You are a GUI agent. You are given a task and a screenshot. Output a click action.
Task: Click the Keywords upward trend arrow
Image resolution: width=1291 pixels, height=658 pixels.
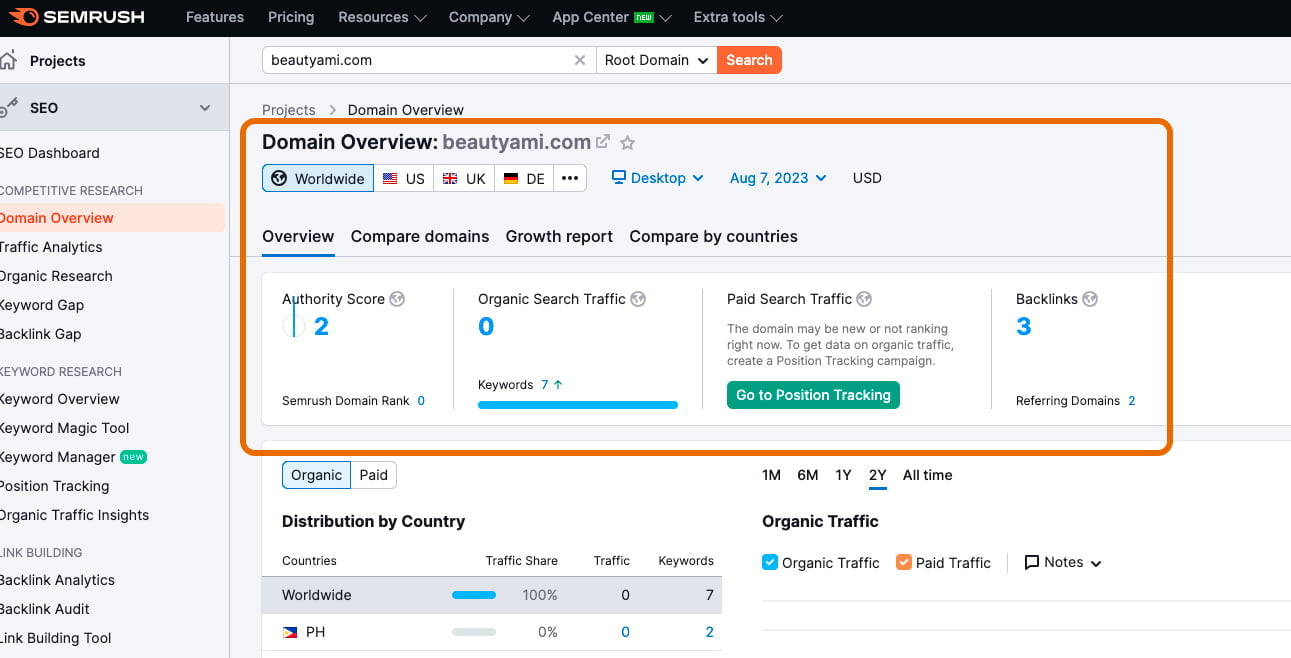[558, 384]
